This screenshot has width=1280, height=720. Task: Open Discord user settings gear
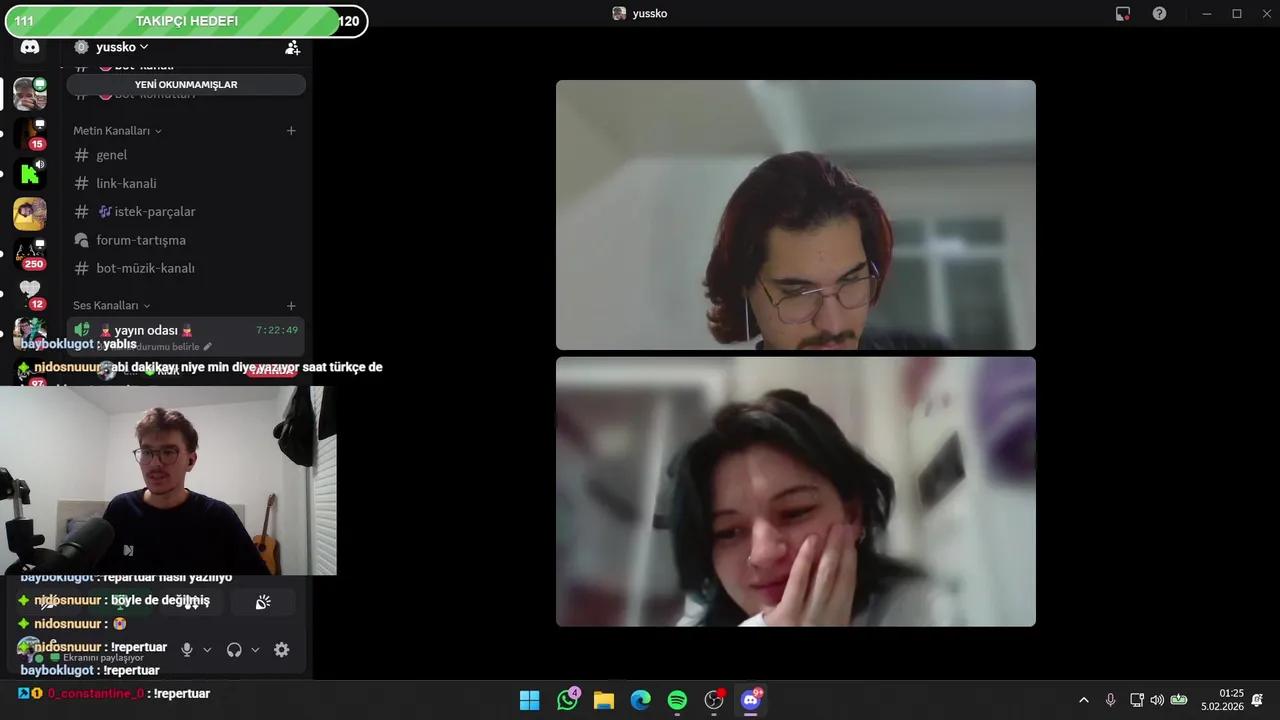(282, 650)
